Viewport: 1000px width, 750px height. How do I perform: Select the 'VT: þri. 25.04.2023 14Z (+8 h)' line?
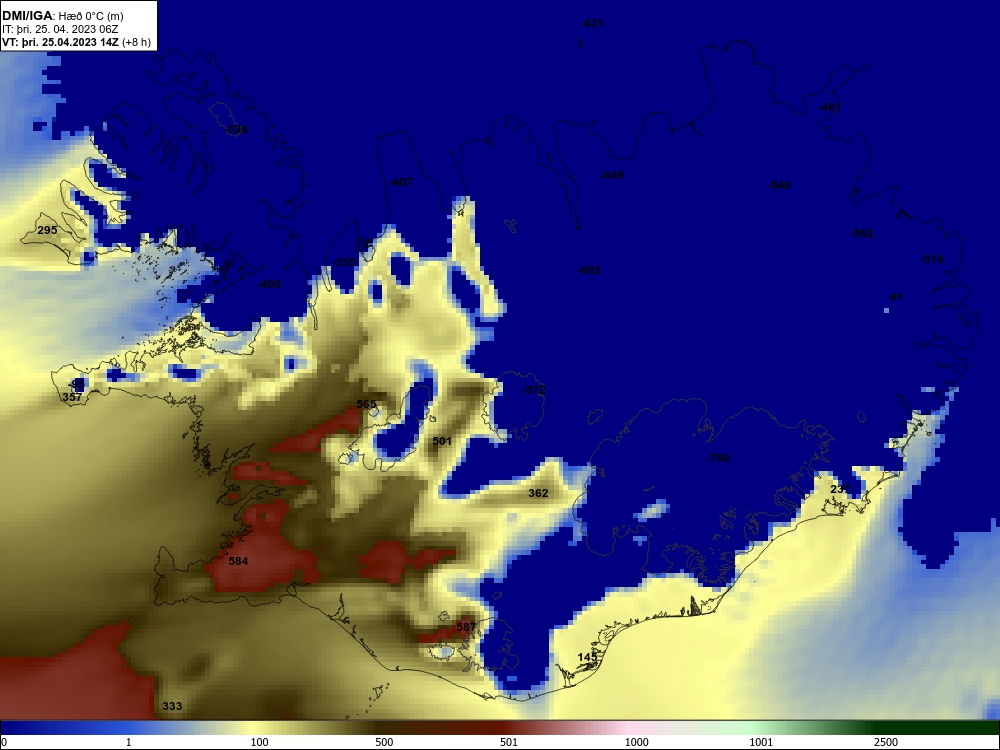point(77,43)
